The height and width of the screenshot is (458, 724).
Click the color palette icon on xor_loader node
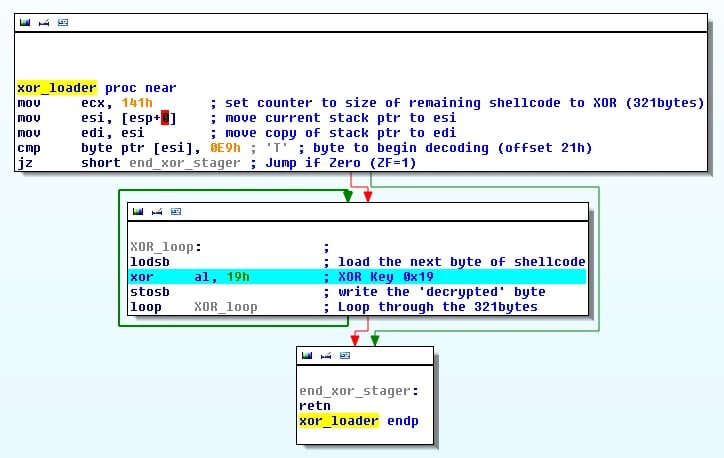tap(27, 20)
